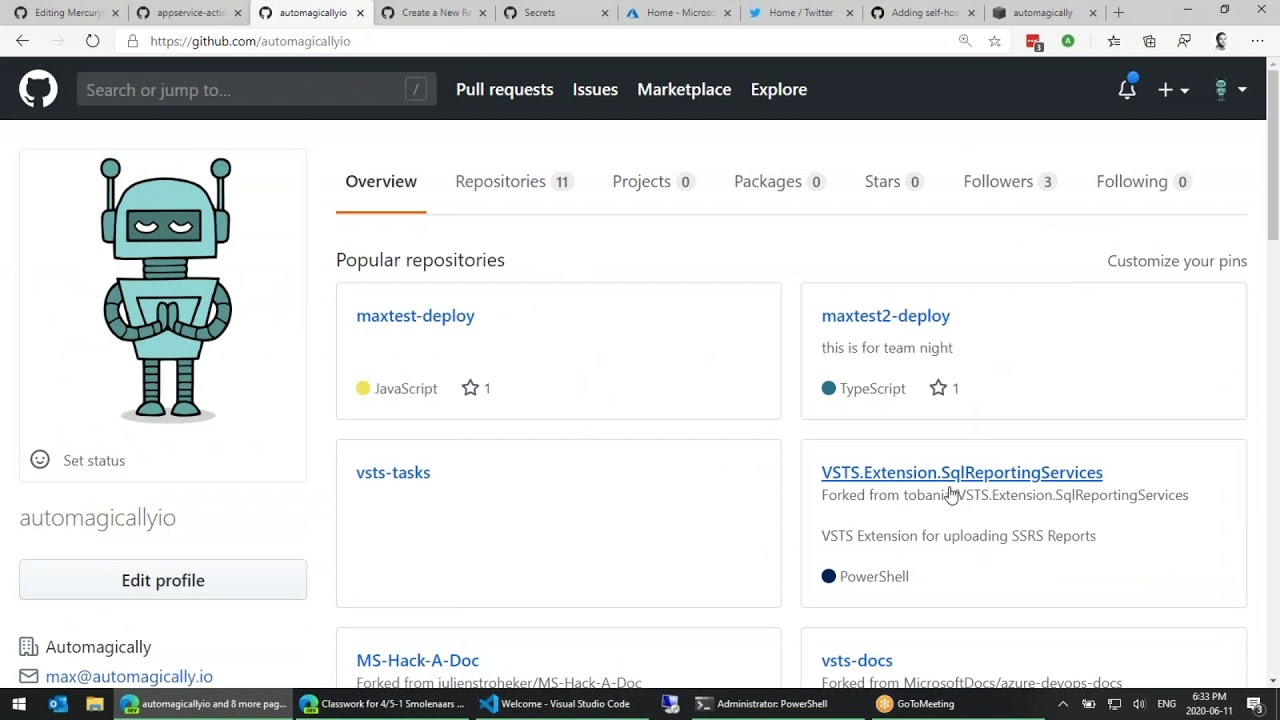Open VSTS.Extension.SqlReportingServices repository
Screen dimensions: 1280x720
[961, 473]
